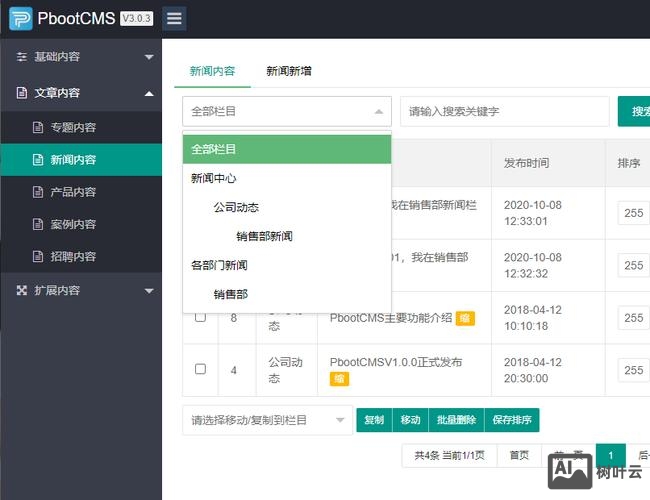Click the sliders icon beside 基础内容

(x=22, y=57)
